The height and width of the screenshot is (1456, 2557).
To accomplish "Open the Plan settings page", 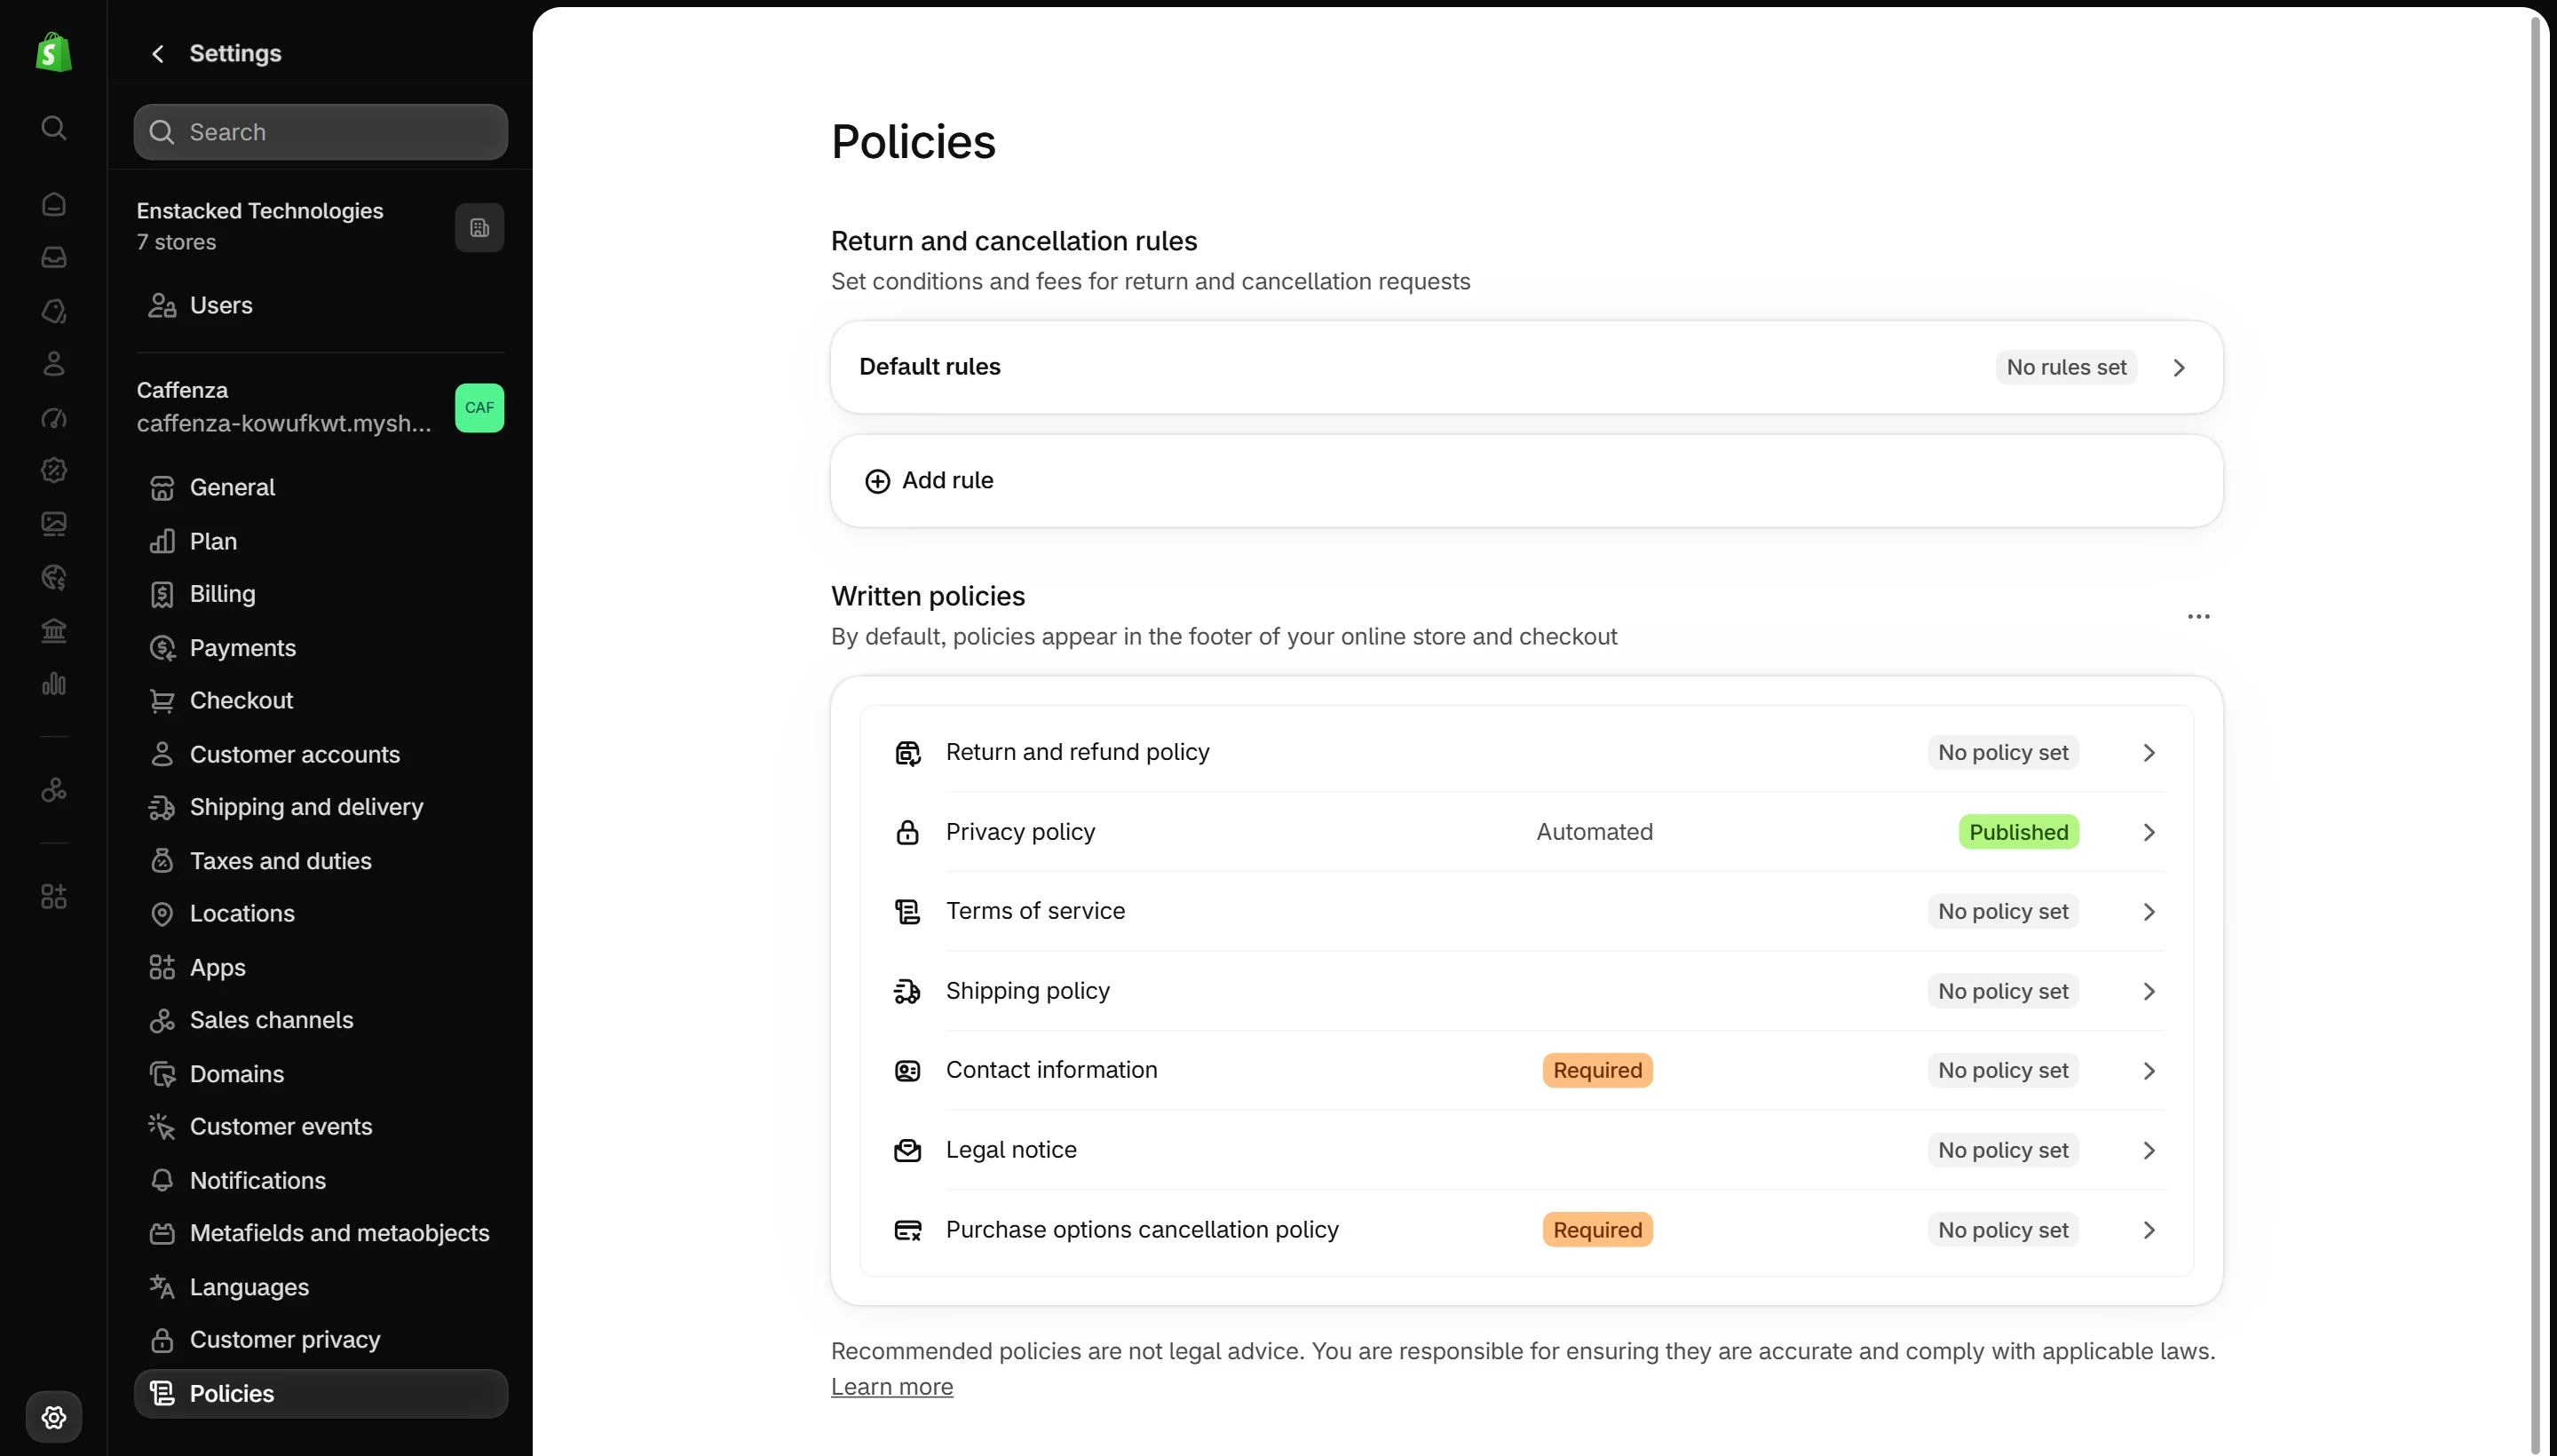I will click(x=320, y=541).
